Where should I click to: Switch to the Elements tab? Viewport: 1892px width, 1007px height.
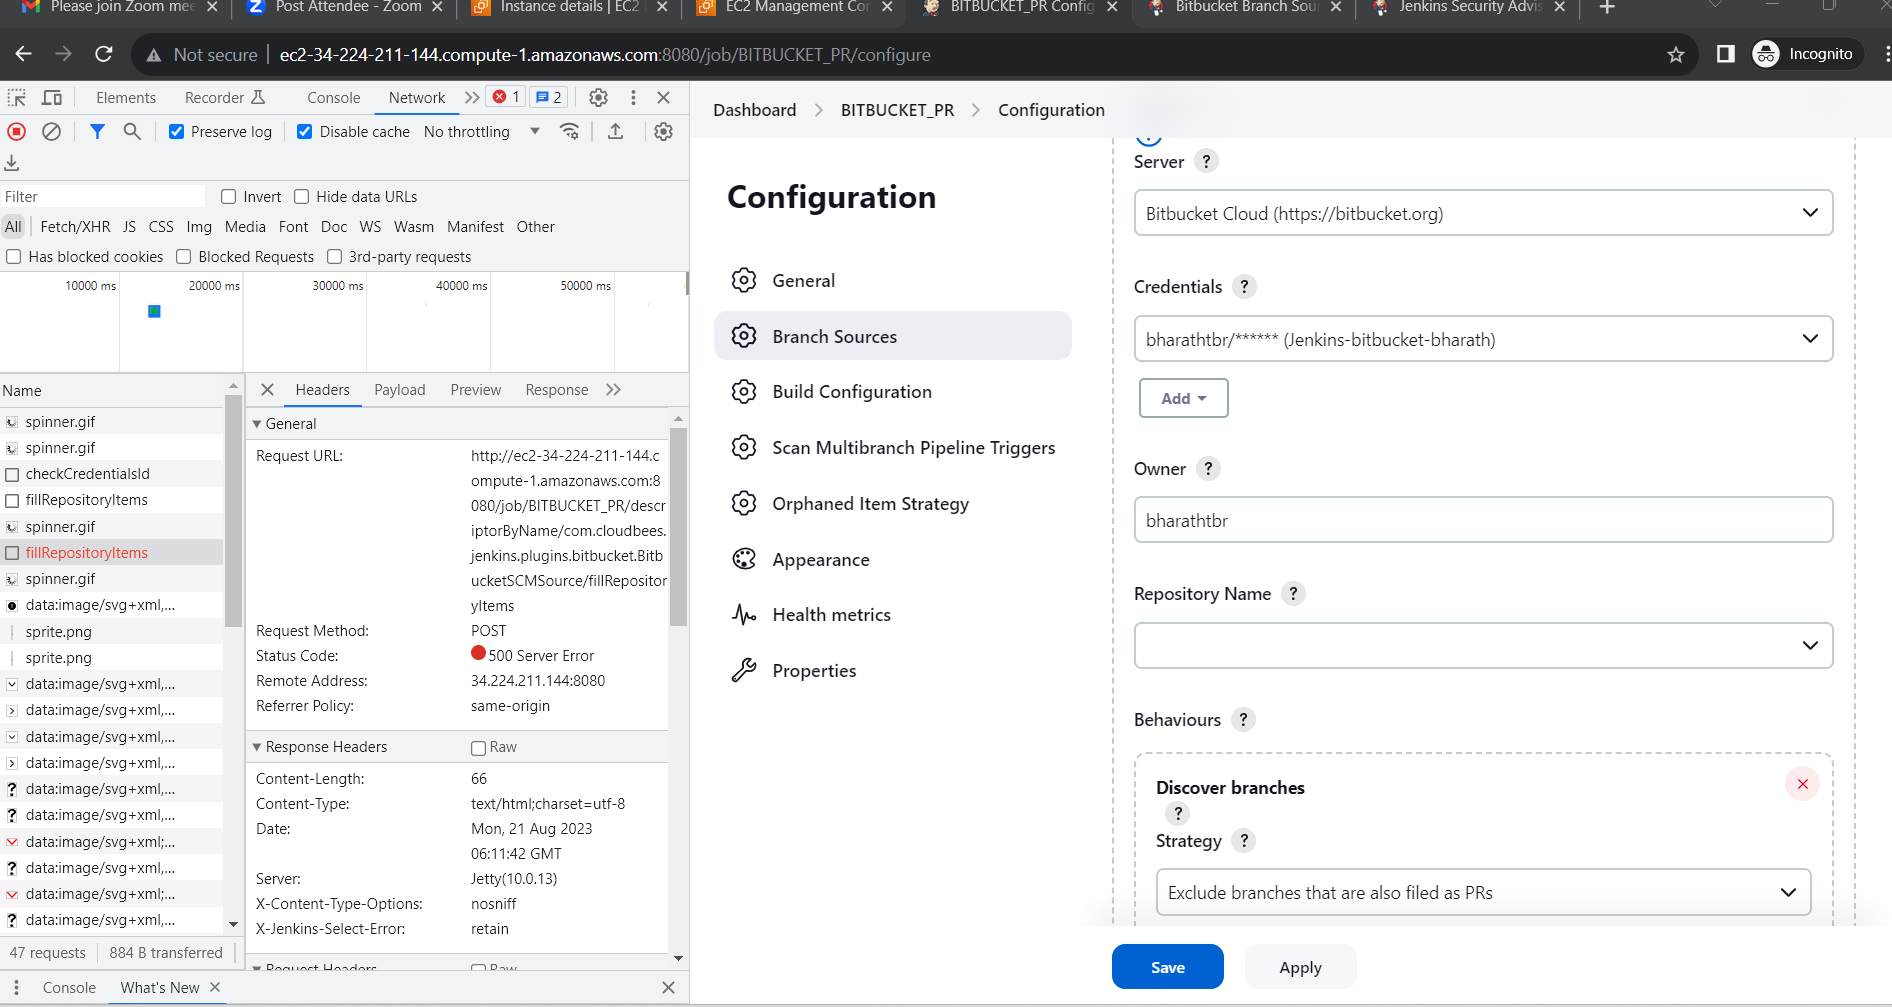126,97
